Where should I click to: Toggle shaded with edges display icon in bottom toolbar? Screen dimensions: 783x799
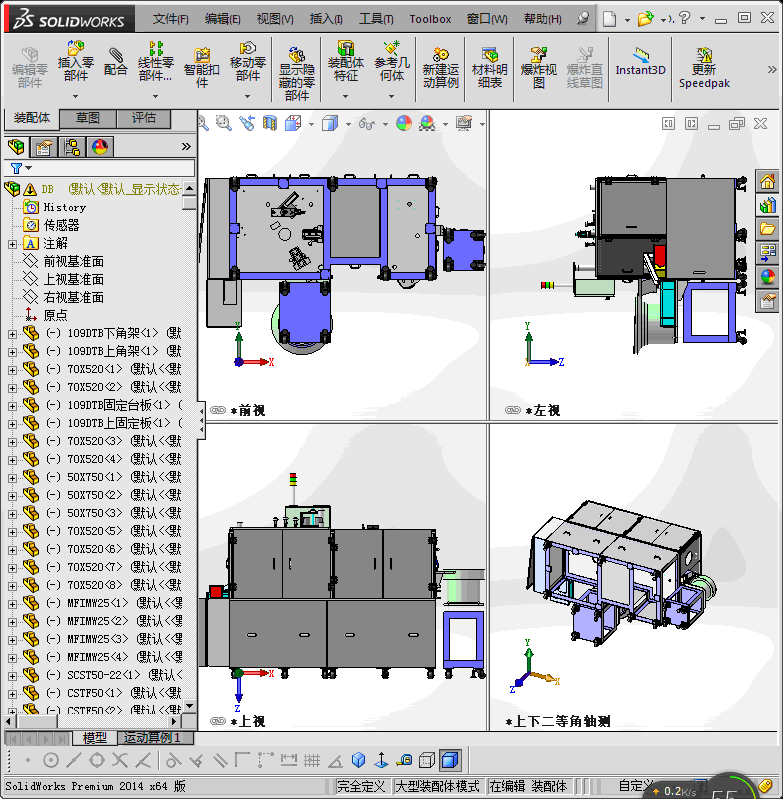click(x=450, y=760)
